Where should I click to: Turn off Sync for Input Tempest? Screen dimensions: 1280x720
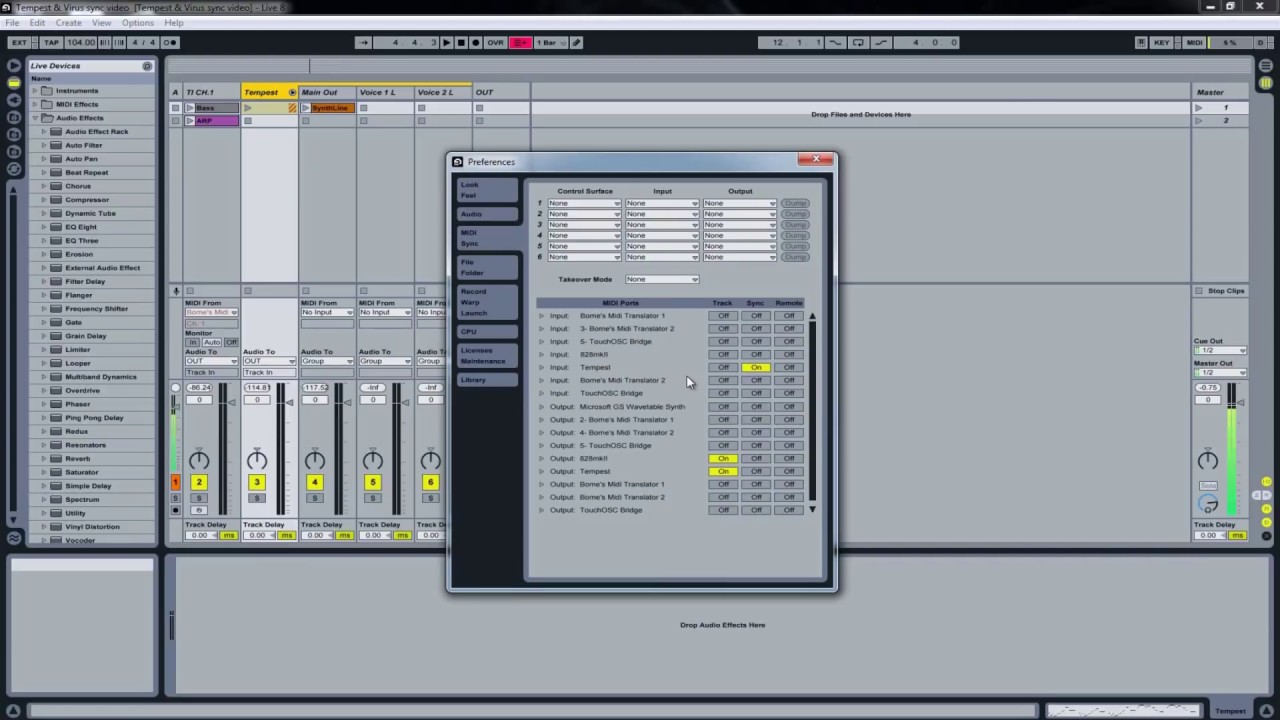point(756,368)
